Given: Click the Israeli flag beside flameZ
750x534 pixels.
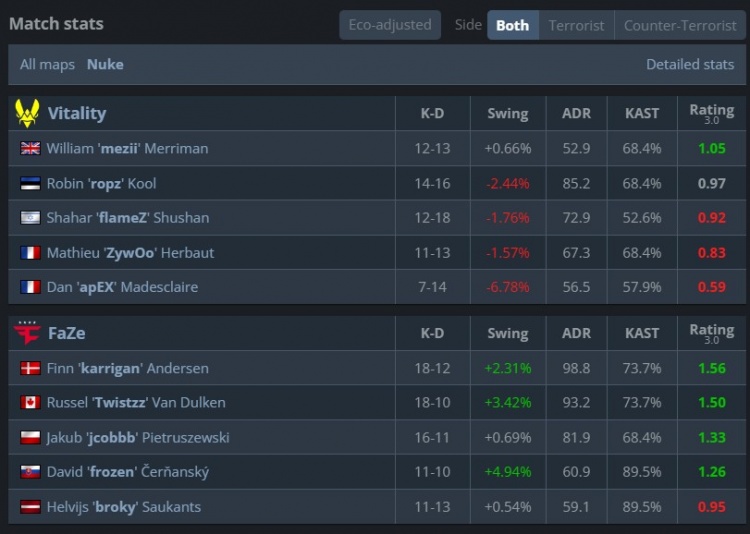Looking at the screenshot, I should (x=30, y=218).
